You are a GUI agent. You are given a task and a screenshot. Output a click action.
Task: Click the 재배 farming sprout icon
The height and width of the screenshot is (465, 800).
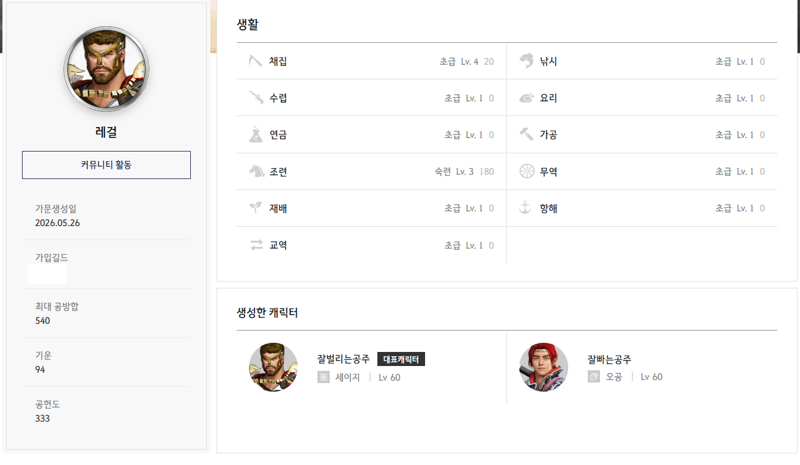pos(256,208)
